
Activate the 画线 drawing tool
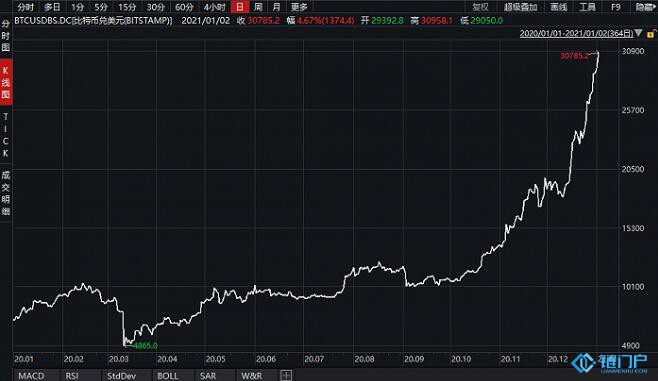pos(559,7)
